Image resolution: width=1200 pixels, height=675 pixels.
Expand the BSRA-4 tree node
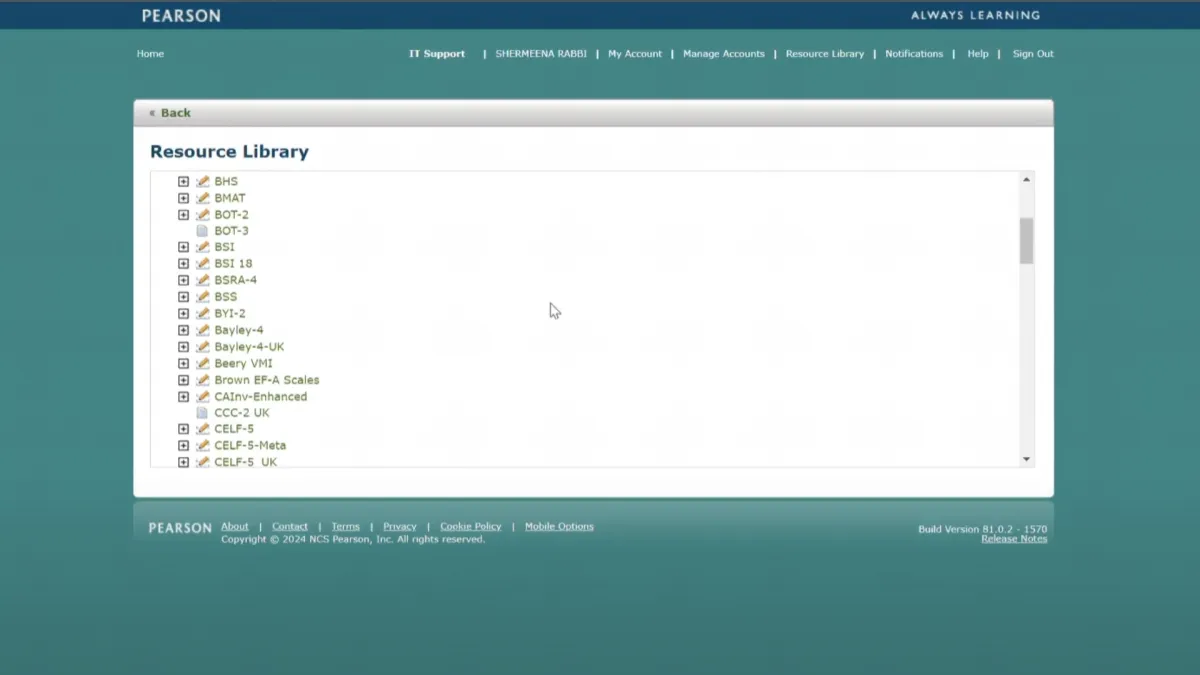pyautogui.click(x=183, y=280)
